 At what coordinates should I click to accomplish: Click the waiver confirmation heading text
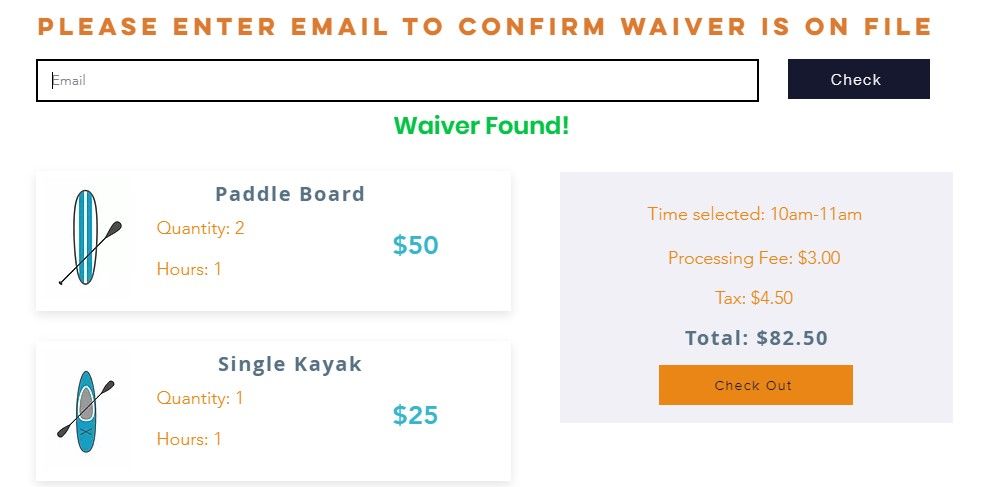485,27
